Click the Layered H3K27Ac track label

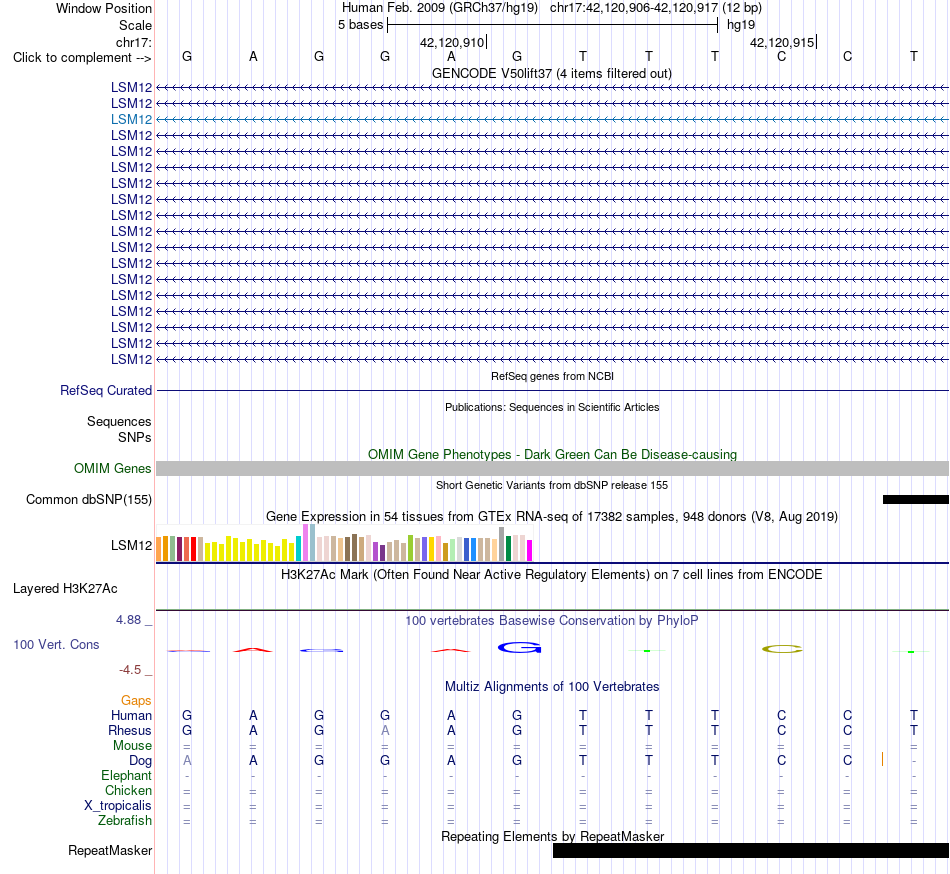65,589
